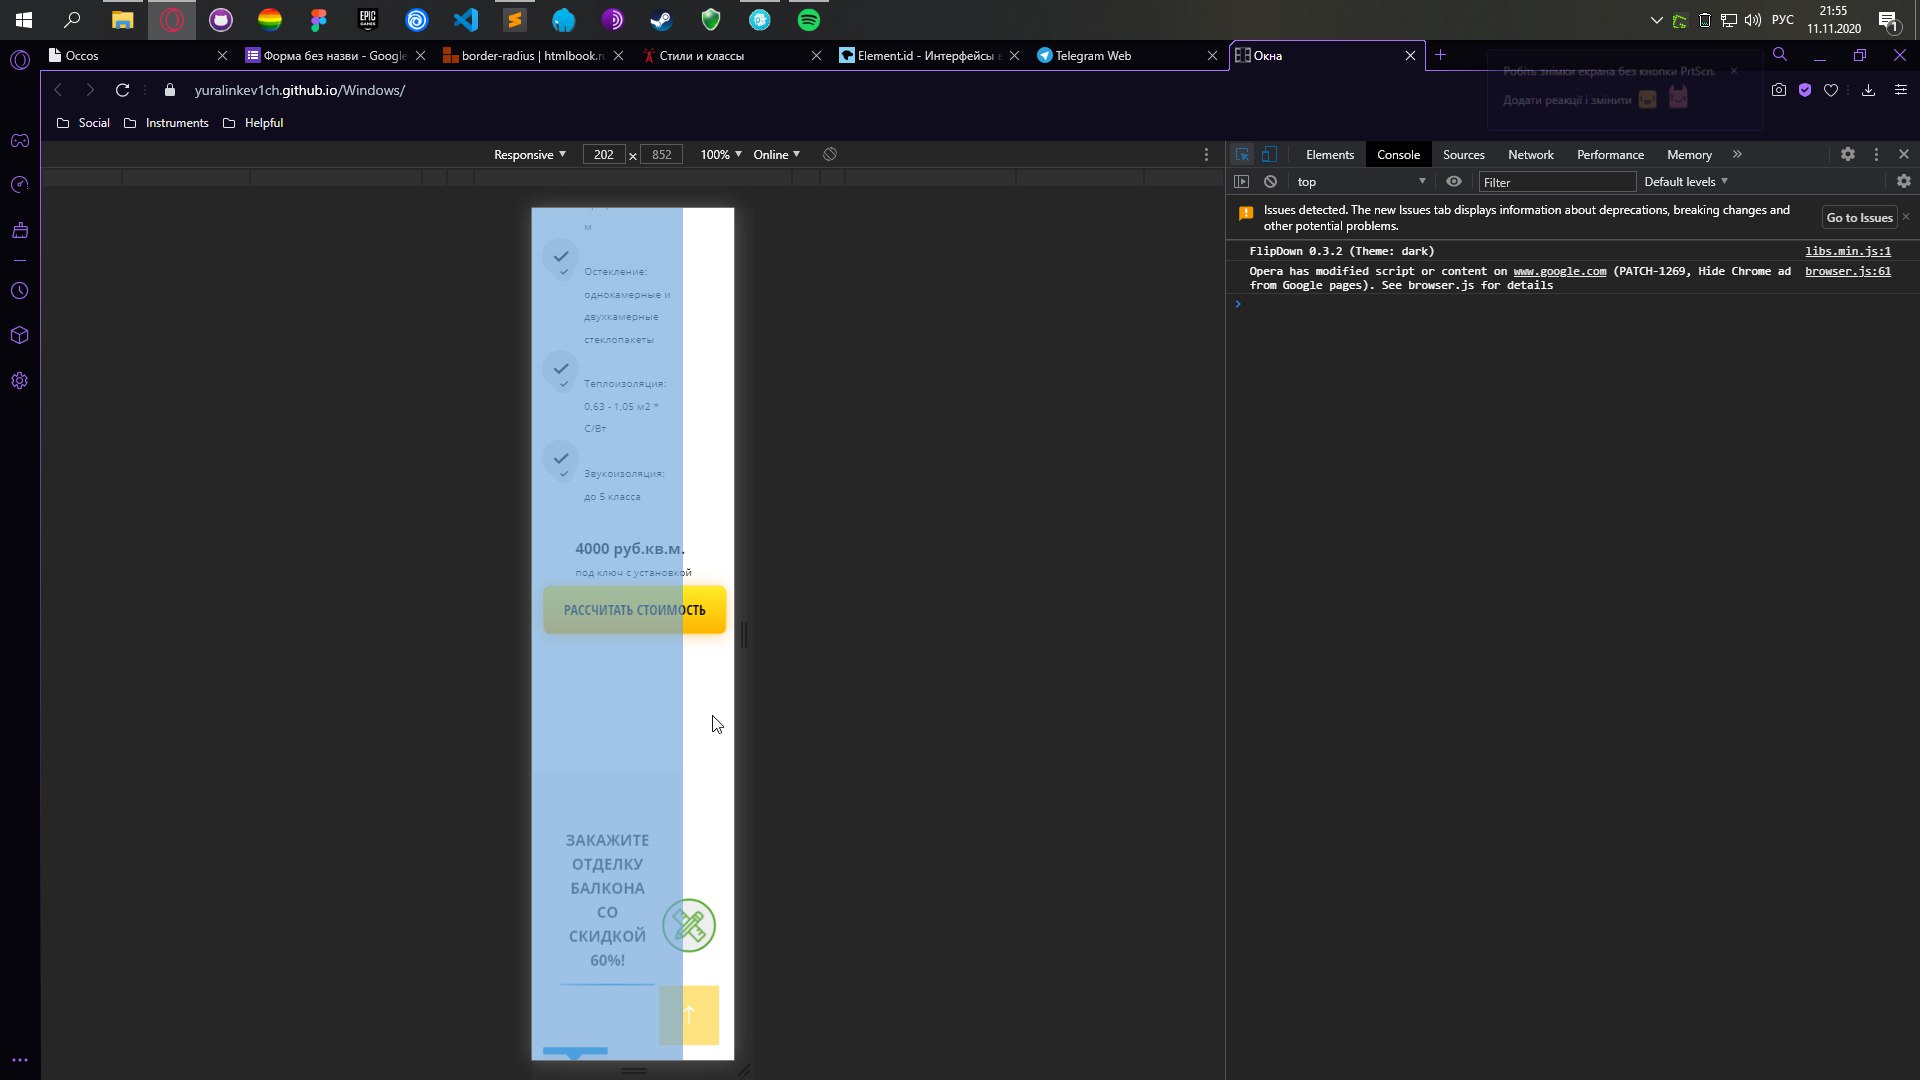
Task: Click scroll-to-top arrow button on page
Action: [x=689, y=1015]
